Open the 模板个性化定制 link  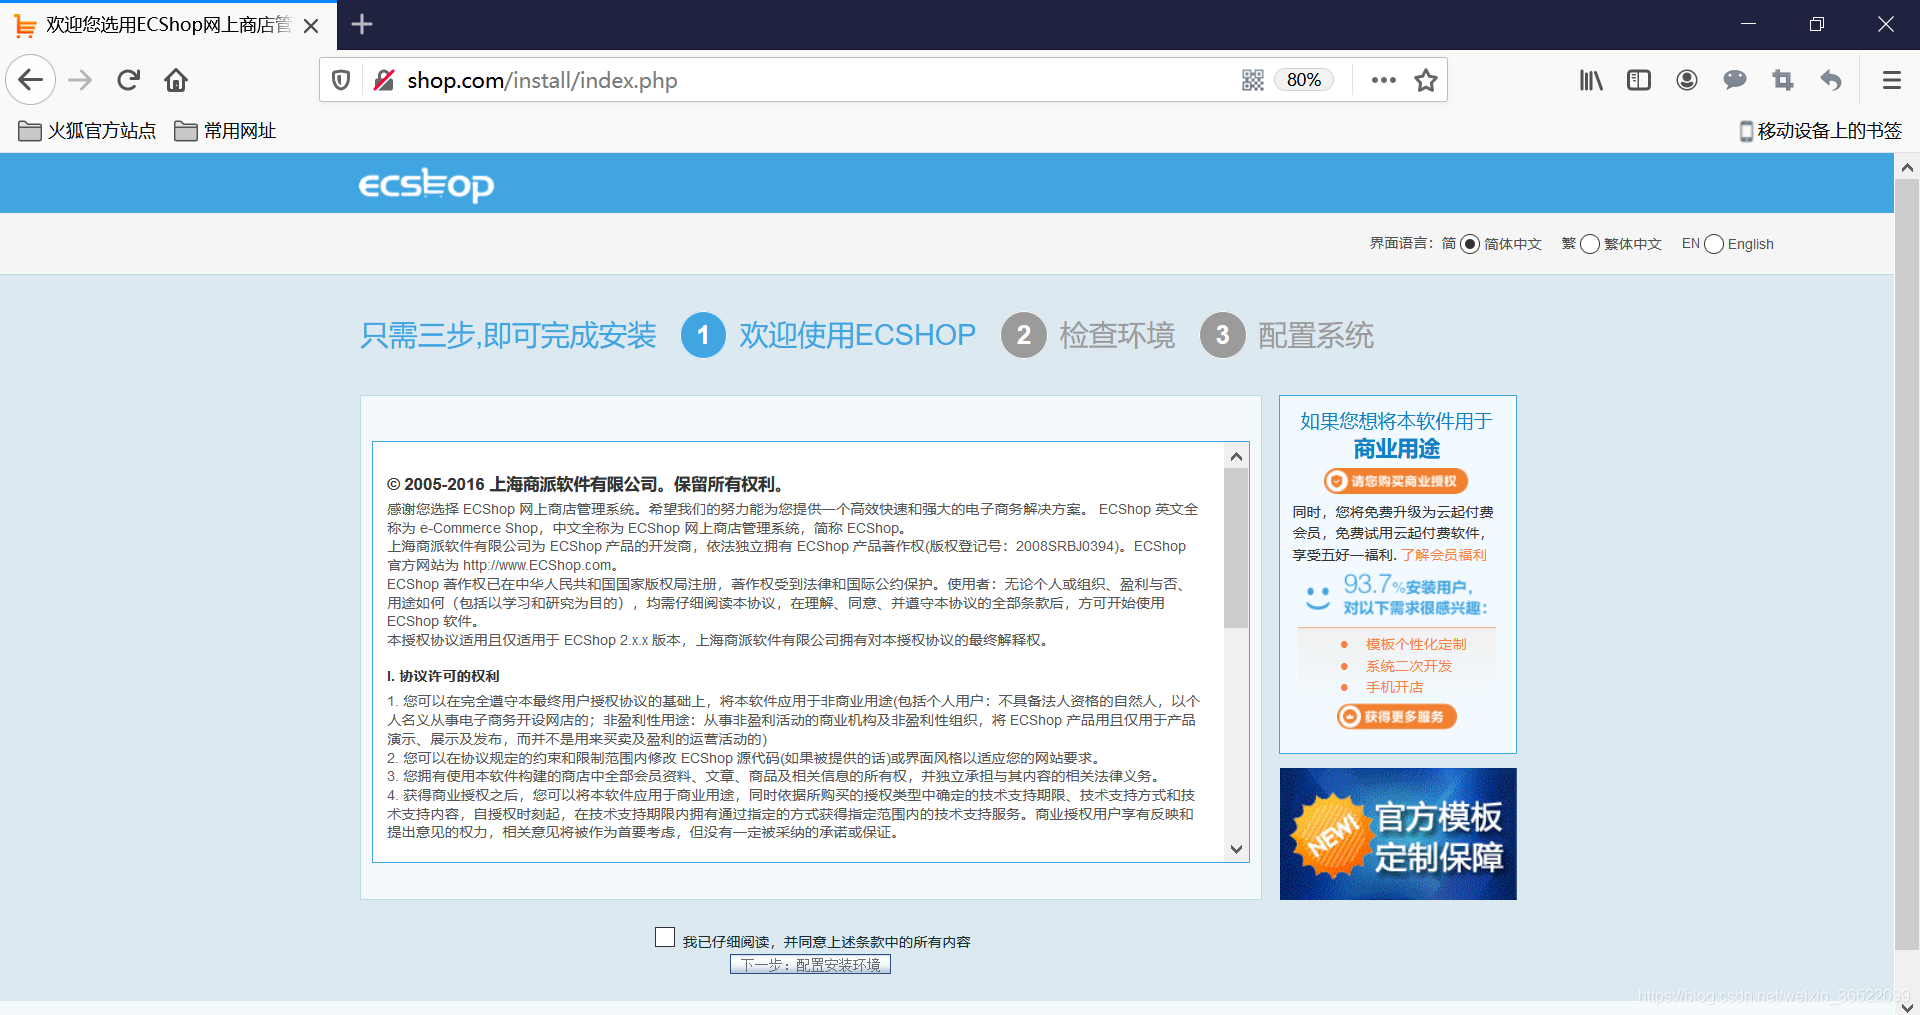click(x=1416, y=644)
